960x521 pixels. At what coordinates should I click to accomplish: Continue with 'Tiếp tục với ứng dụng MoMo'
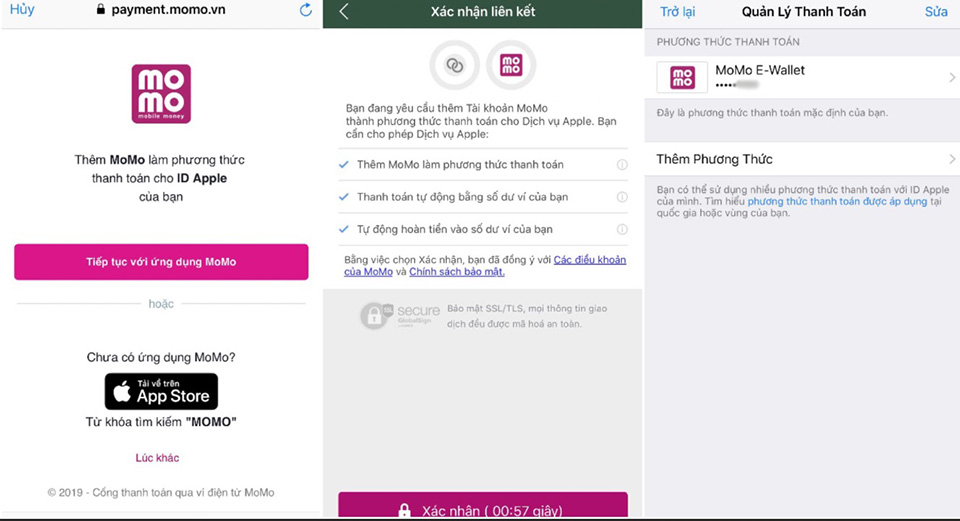pos(161,262)
